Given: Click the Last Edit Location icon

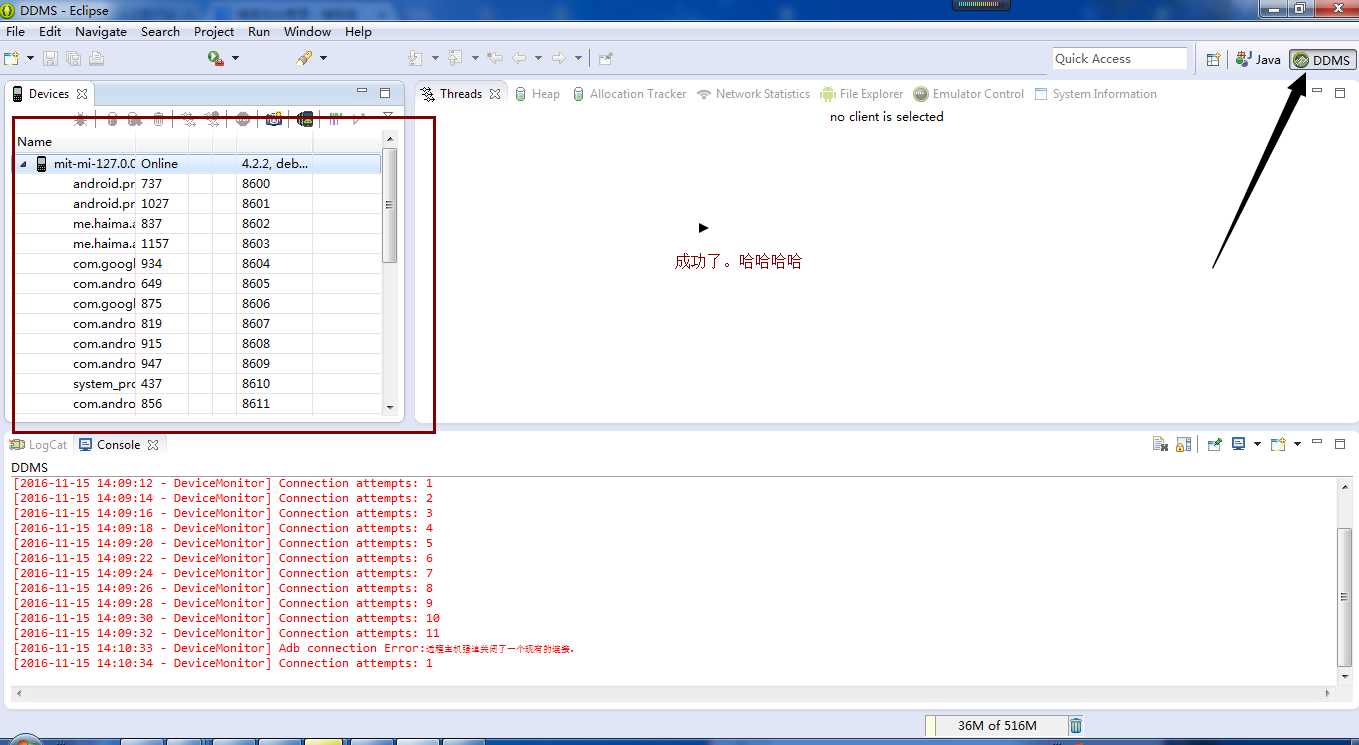Looking at the screenshot, I should (x=494, y=59).
